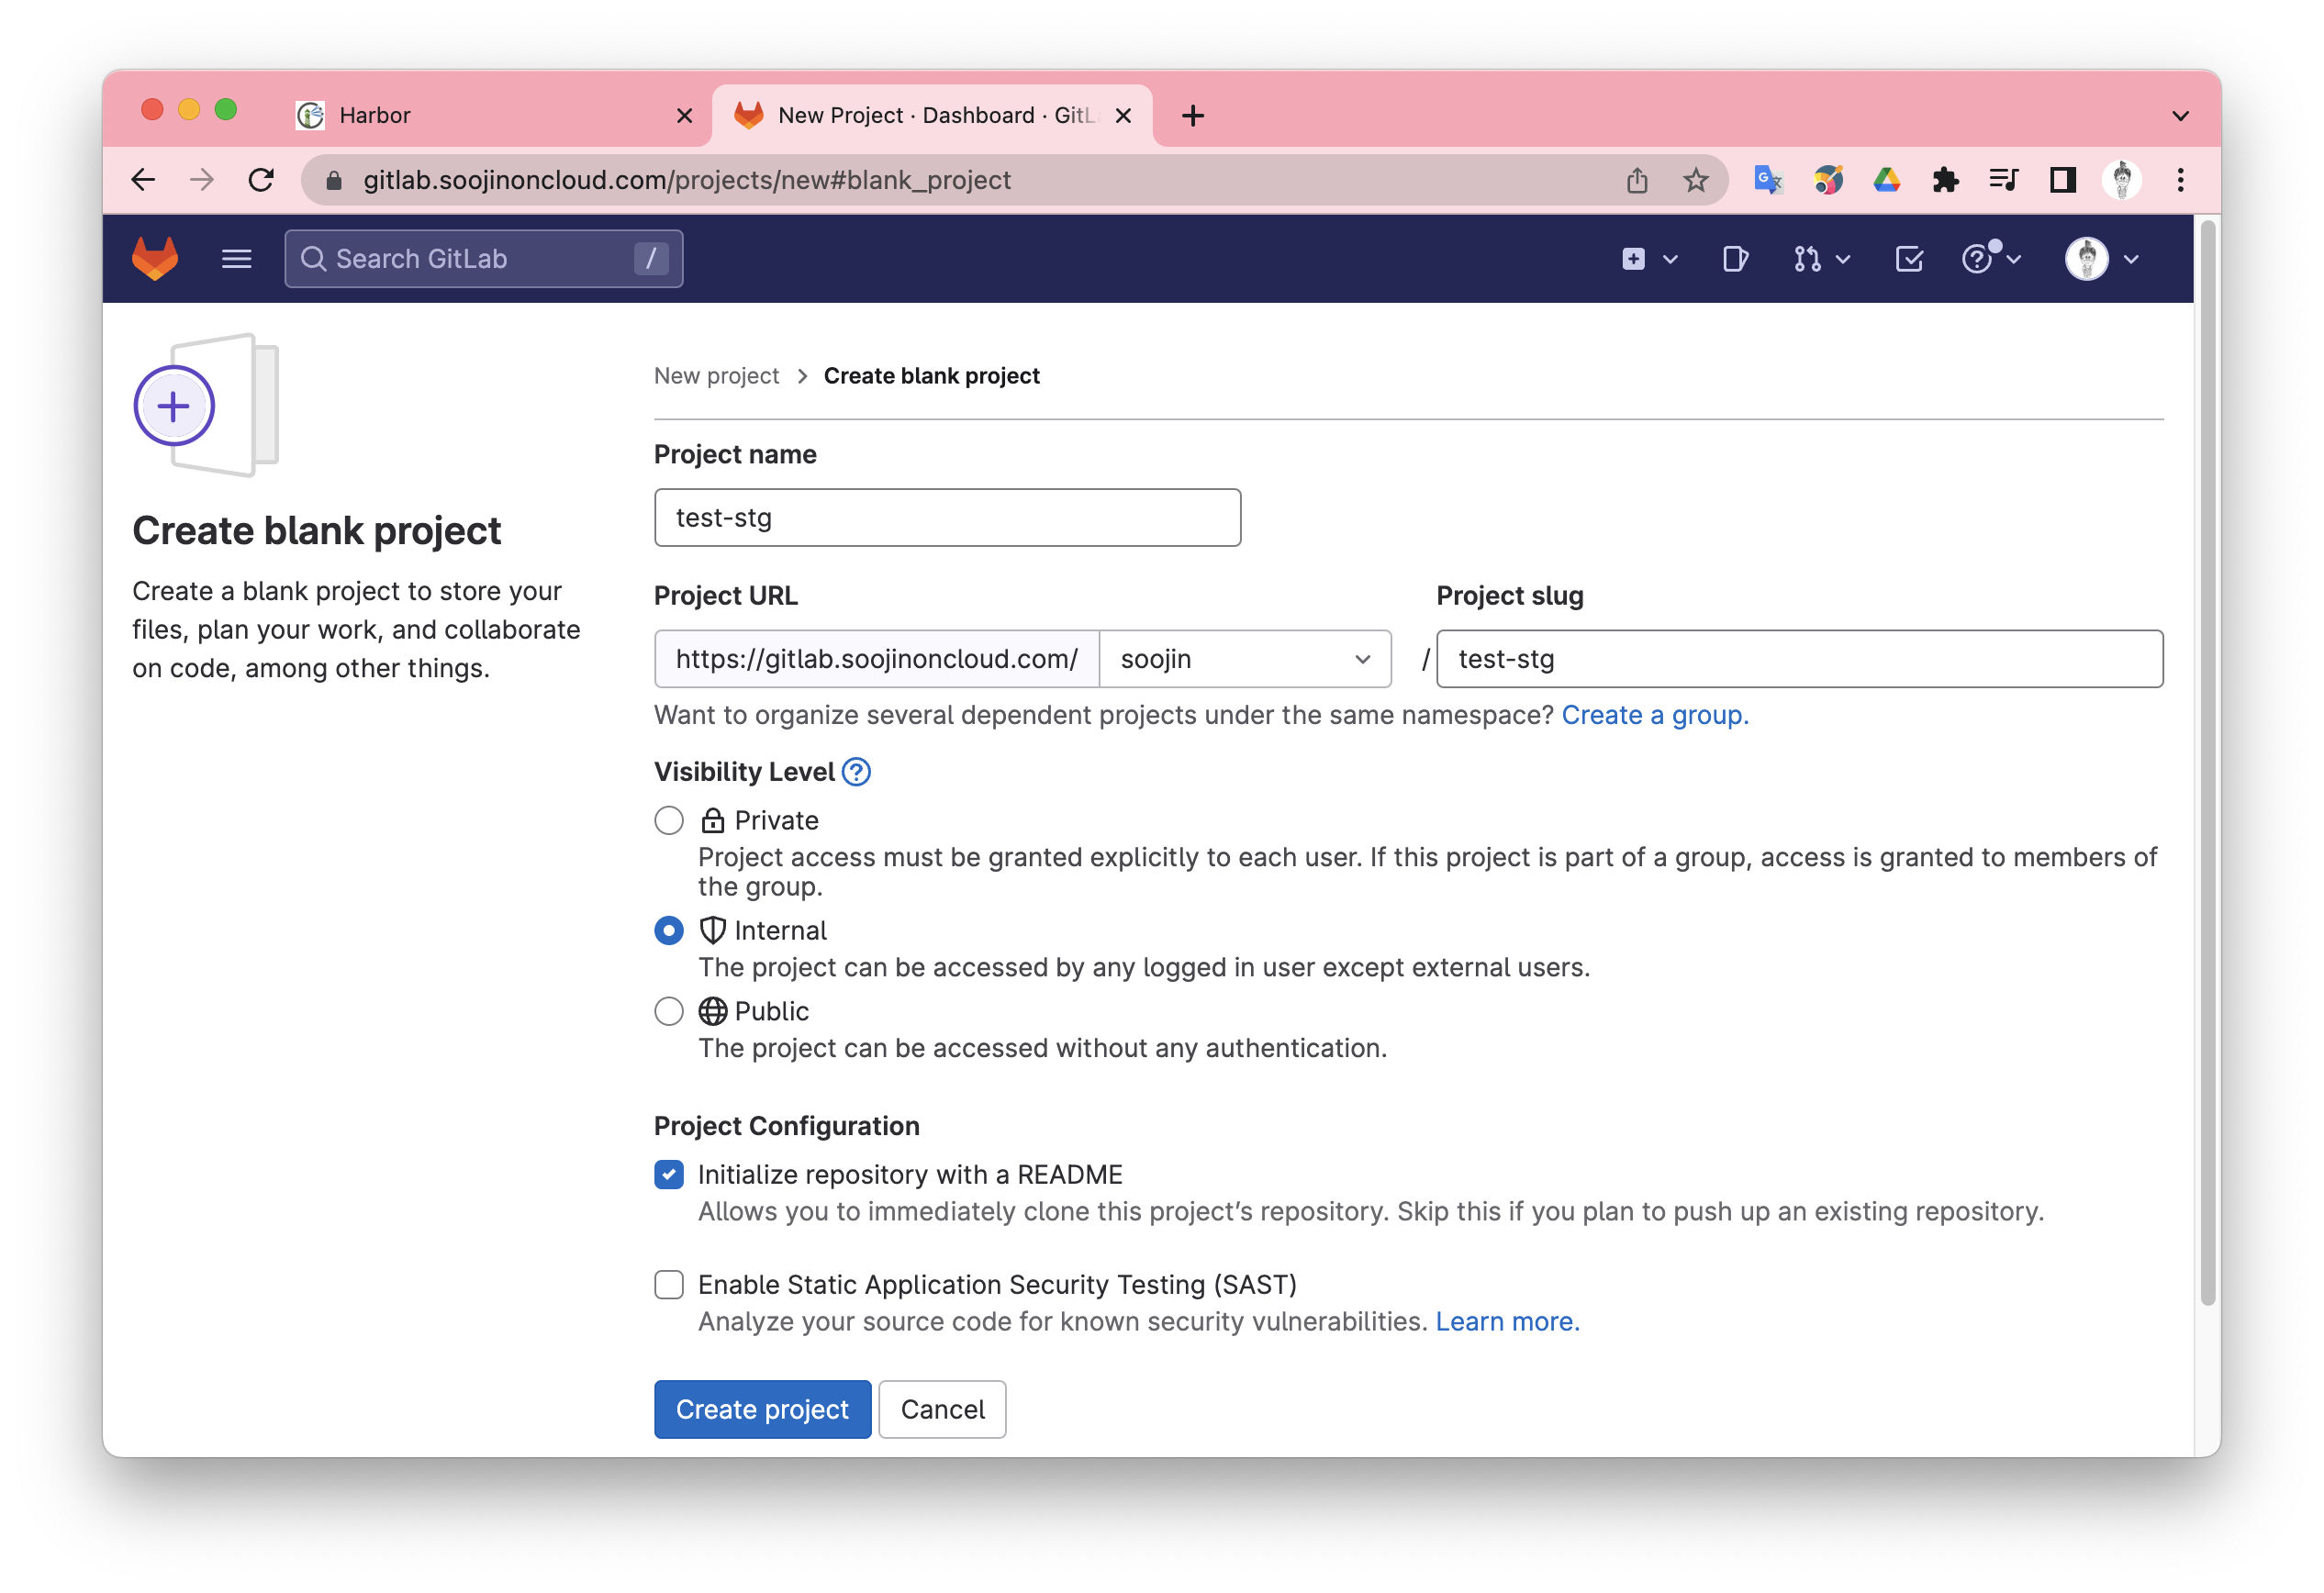Click the New project breadcrumb
The height and width of the screenshot is (1593, 2324).
716,376
